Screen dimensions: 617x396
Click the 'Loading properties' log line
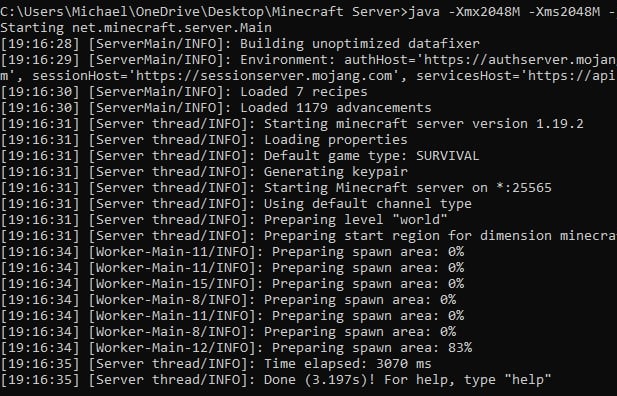[x=204, y=140]
